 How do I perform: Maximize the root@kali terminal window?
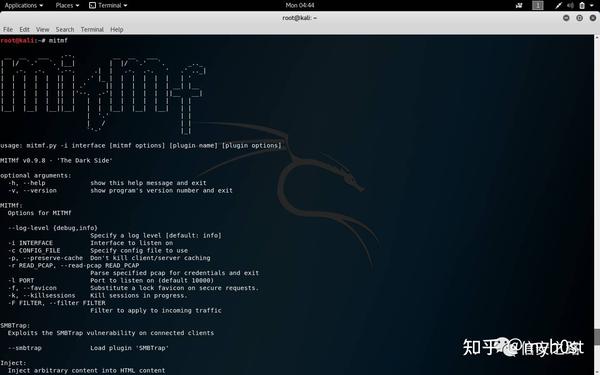pos(579,18)
